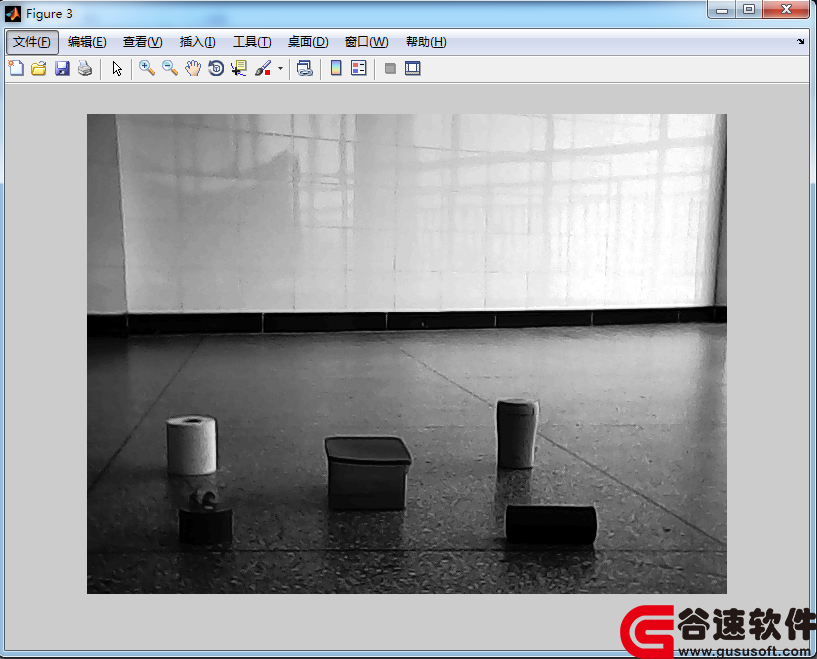This screenshot has height=659, width=817.
Task: Open the 窗口(W) menu
Action: [x=366, y=42]
